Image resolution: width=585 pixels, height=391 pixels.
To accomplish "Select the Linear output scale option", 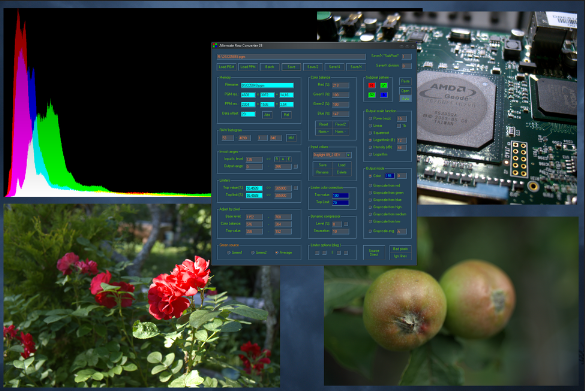I will tap(376, 126).
